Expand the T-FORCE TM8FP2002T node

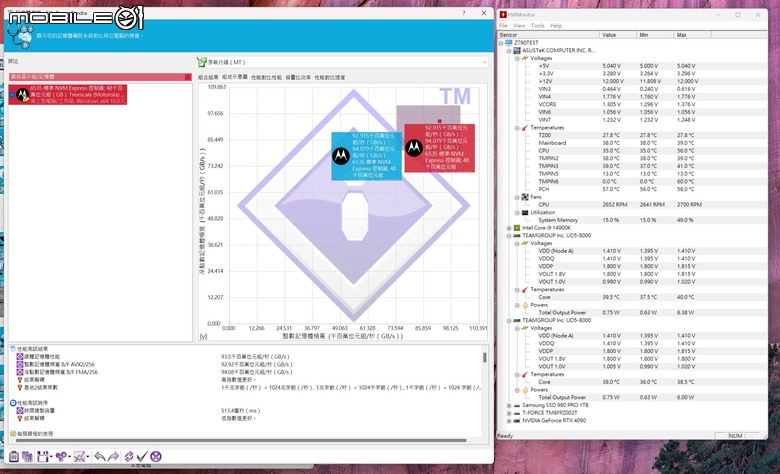click(509, 413)
